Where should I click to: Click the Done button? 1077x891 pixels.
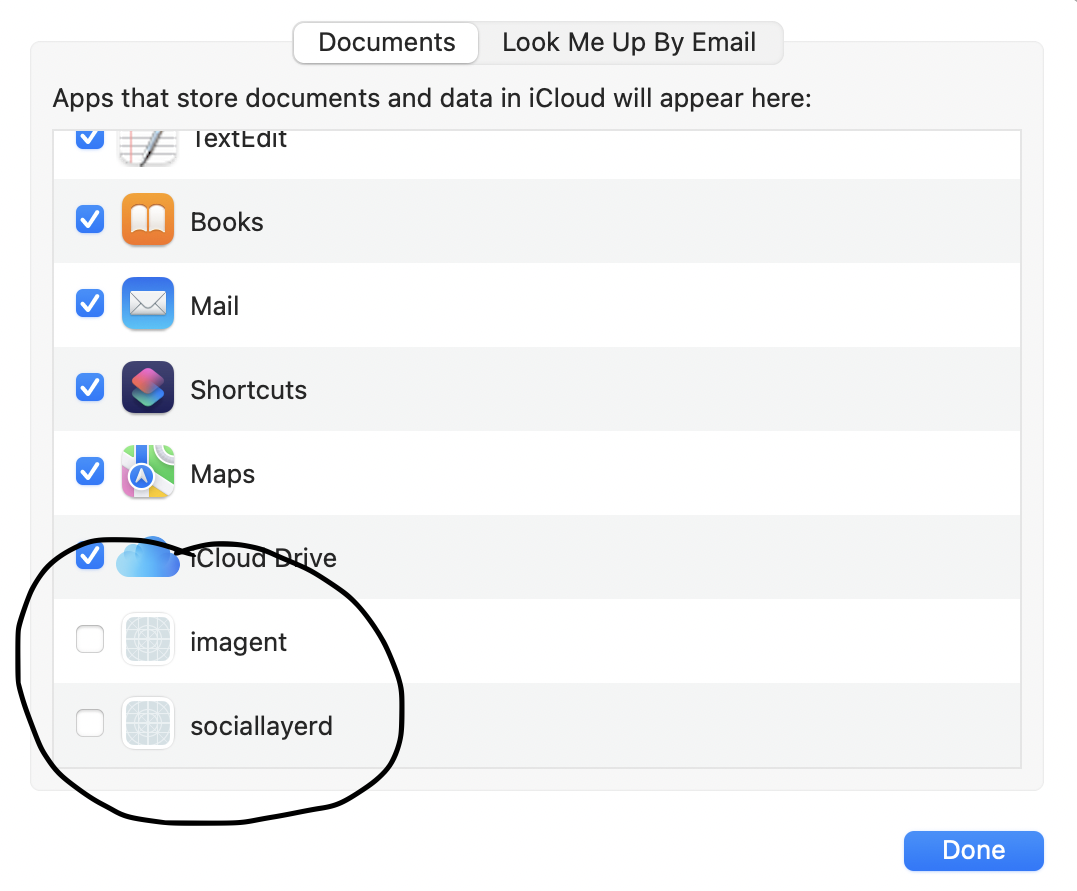[x=973, y=850]
